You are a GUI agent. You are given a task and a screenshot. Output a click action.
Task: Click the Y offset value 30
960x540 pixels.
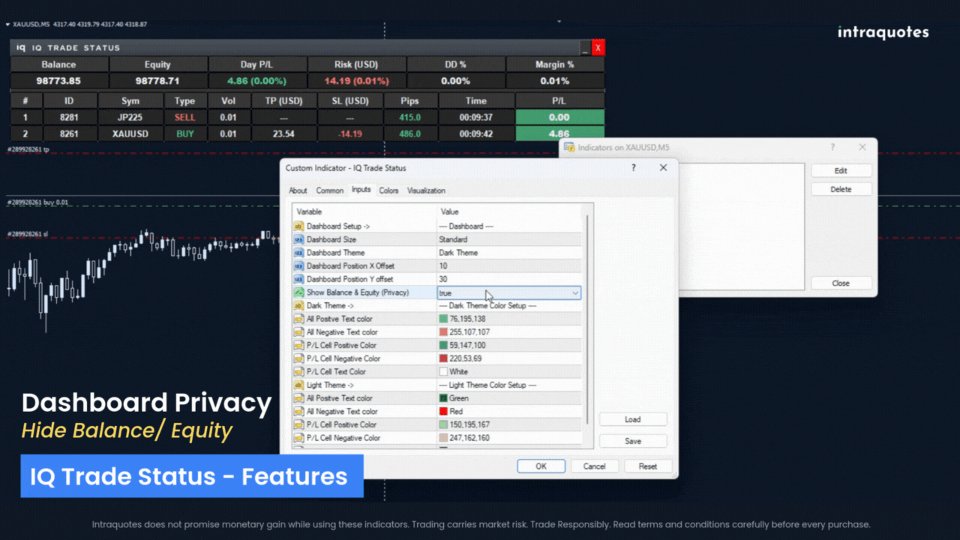pos(509,279)
